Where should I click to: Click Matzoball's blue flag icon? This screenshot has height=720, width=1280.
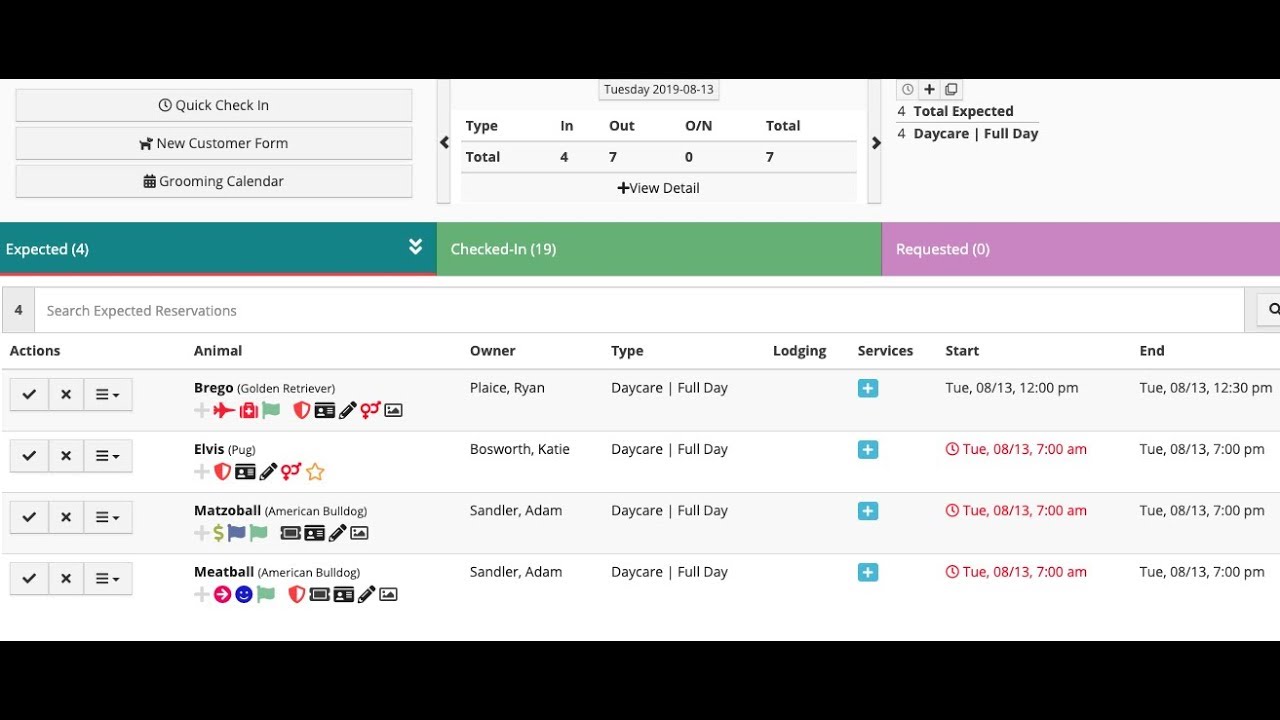click(x=236, y=533)
